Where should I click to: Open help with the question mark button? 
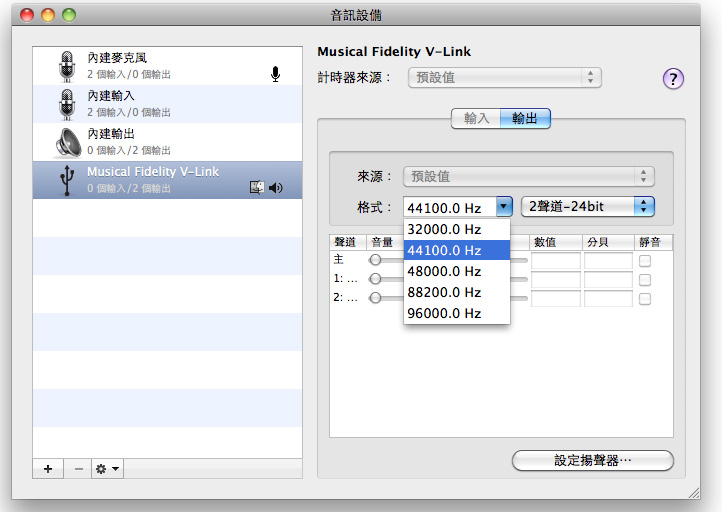(x=673, y=79)
